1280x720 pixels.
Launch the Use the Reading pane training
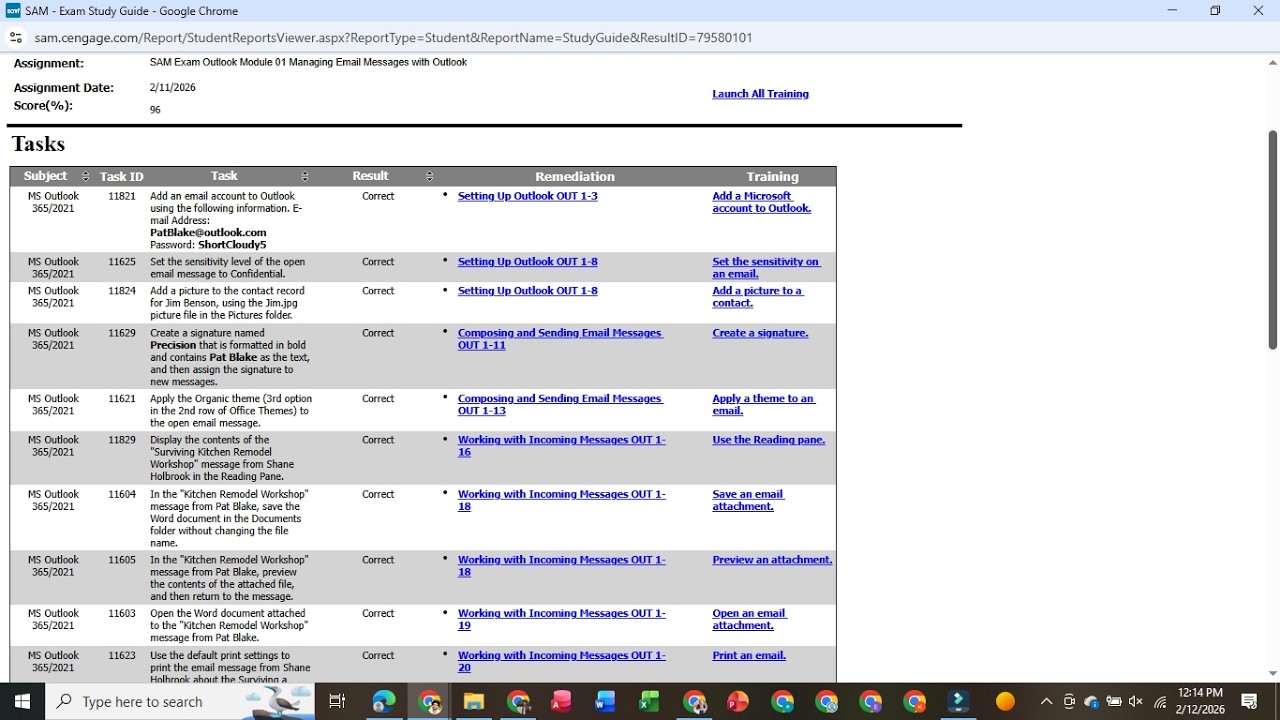click(x=768, y=440)
